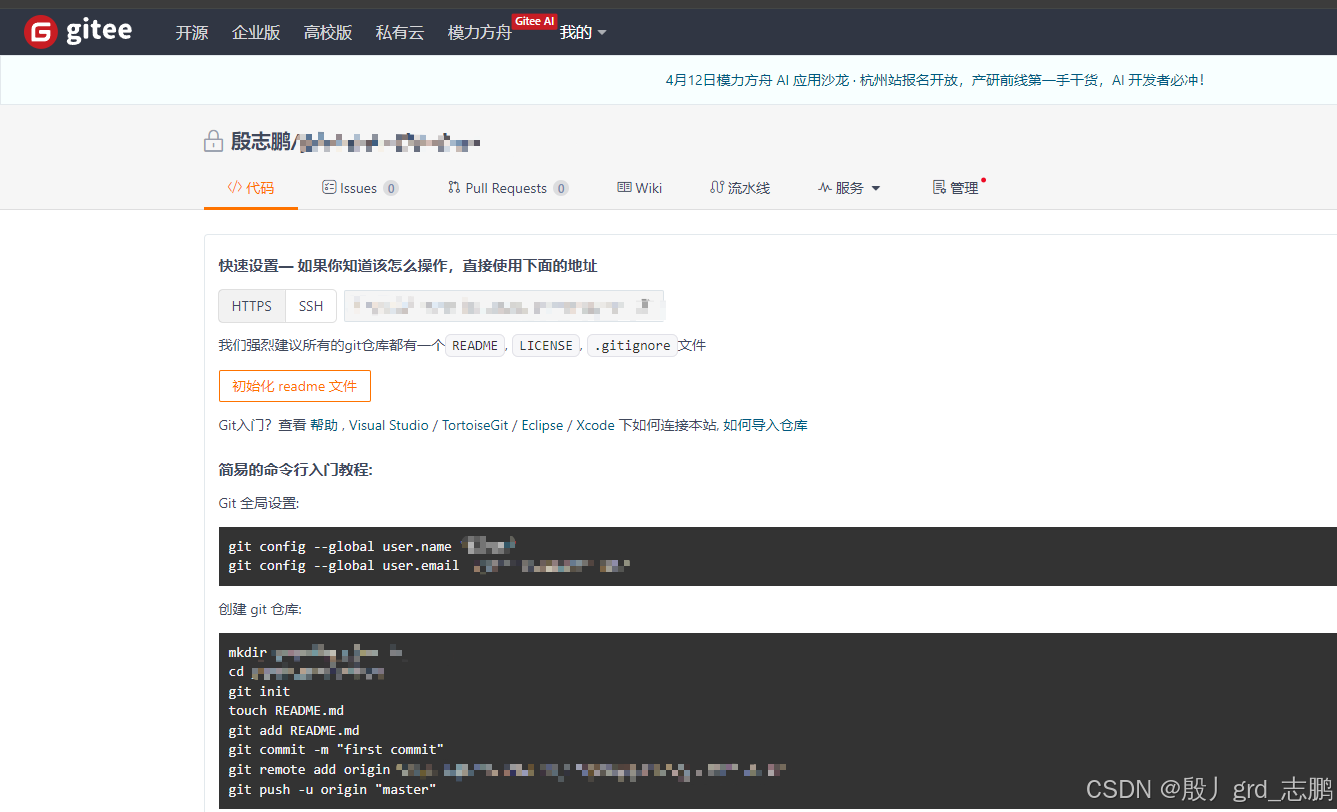Click the git config --global user.name line
The height and width of the screenshot is (812, 1337).
372,546
